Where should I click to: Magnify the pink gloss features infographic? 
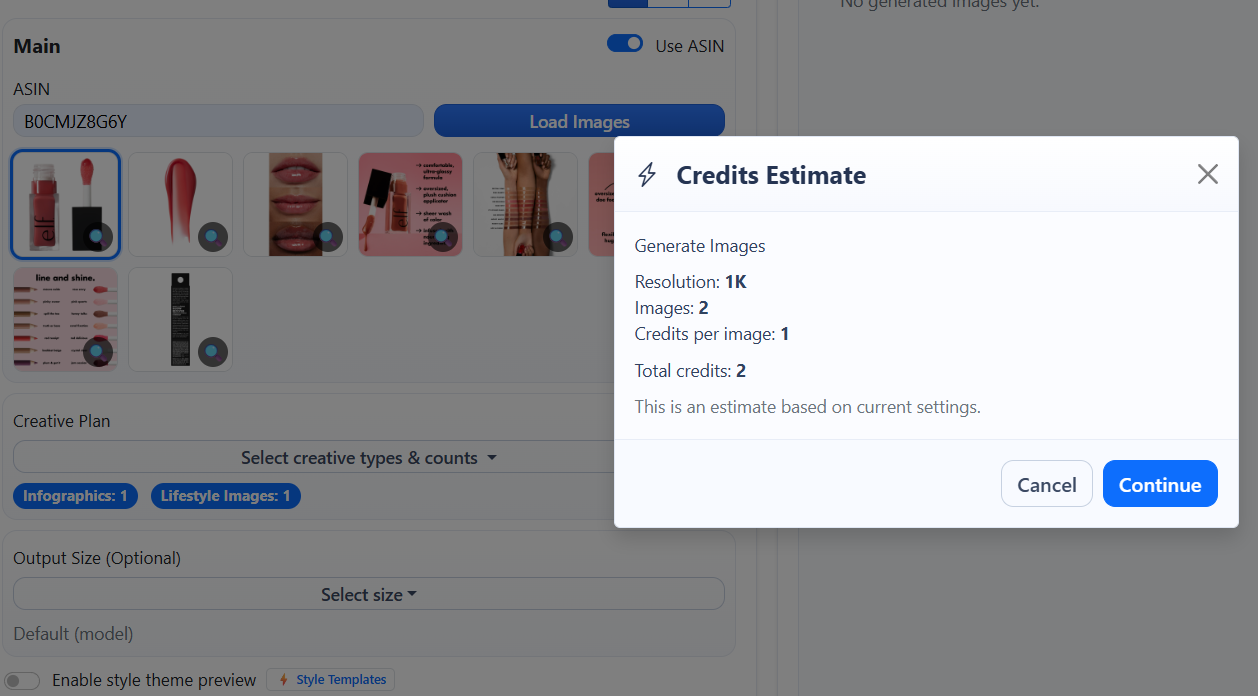[x=443, y=237]
